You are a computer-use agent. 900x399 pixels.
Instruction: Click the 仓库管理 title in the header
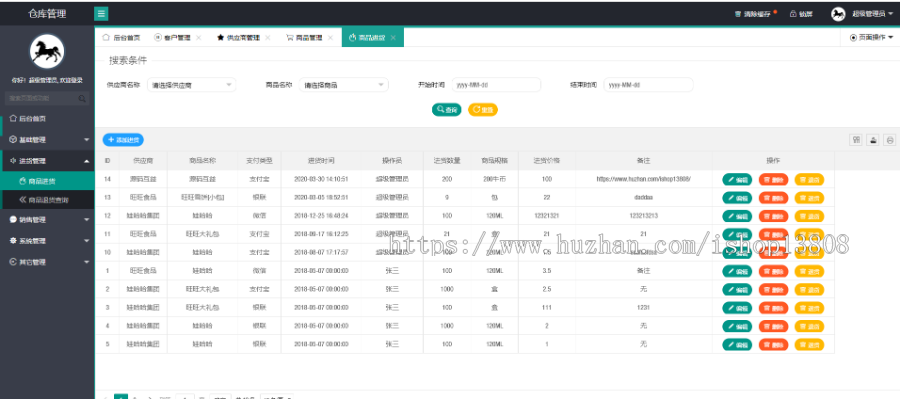click(x=47, y=14)
